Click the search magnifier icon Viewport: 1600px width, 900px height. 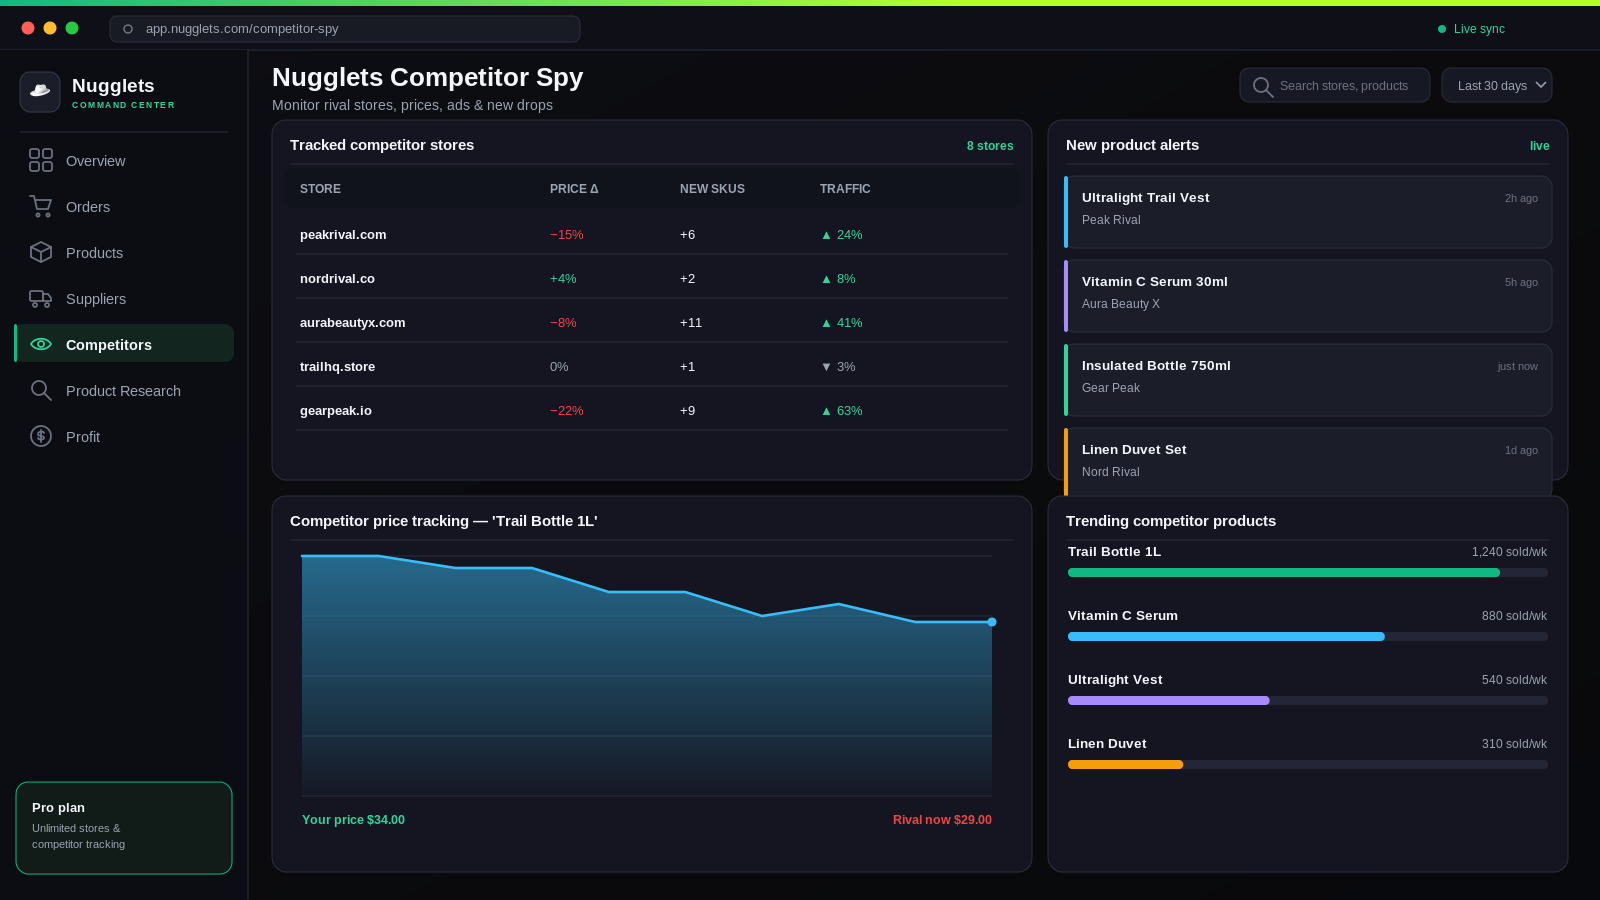[1263, 87]
